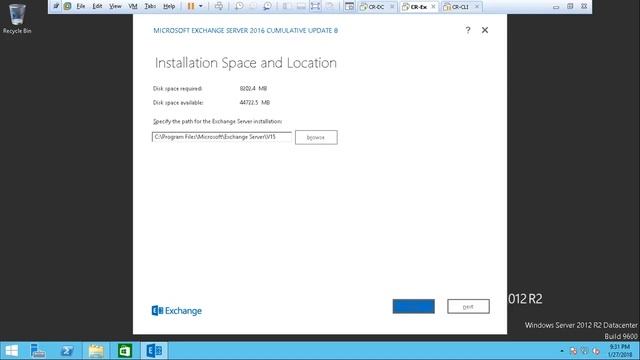
Task: Click the blue Back button
Action: click(x=413, y=306)
